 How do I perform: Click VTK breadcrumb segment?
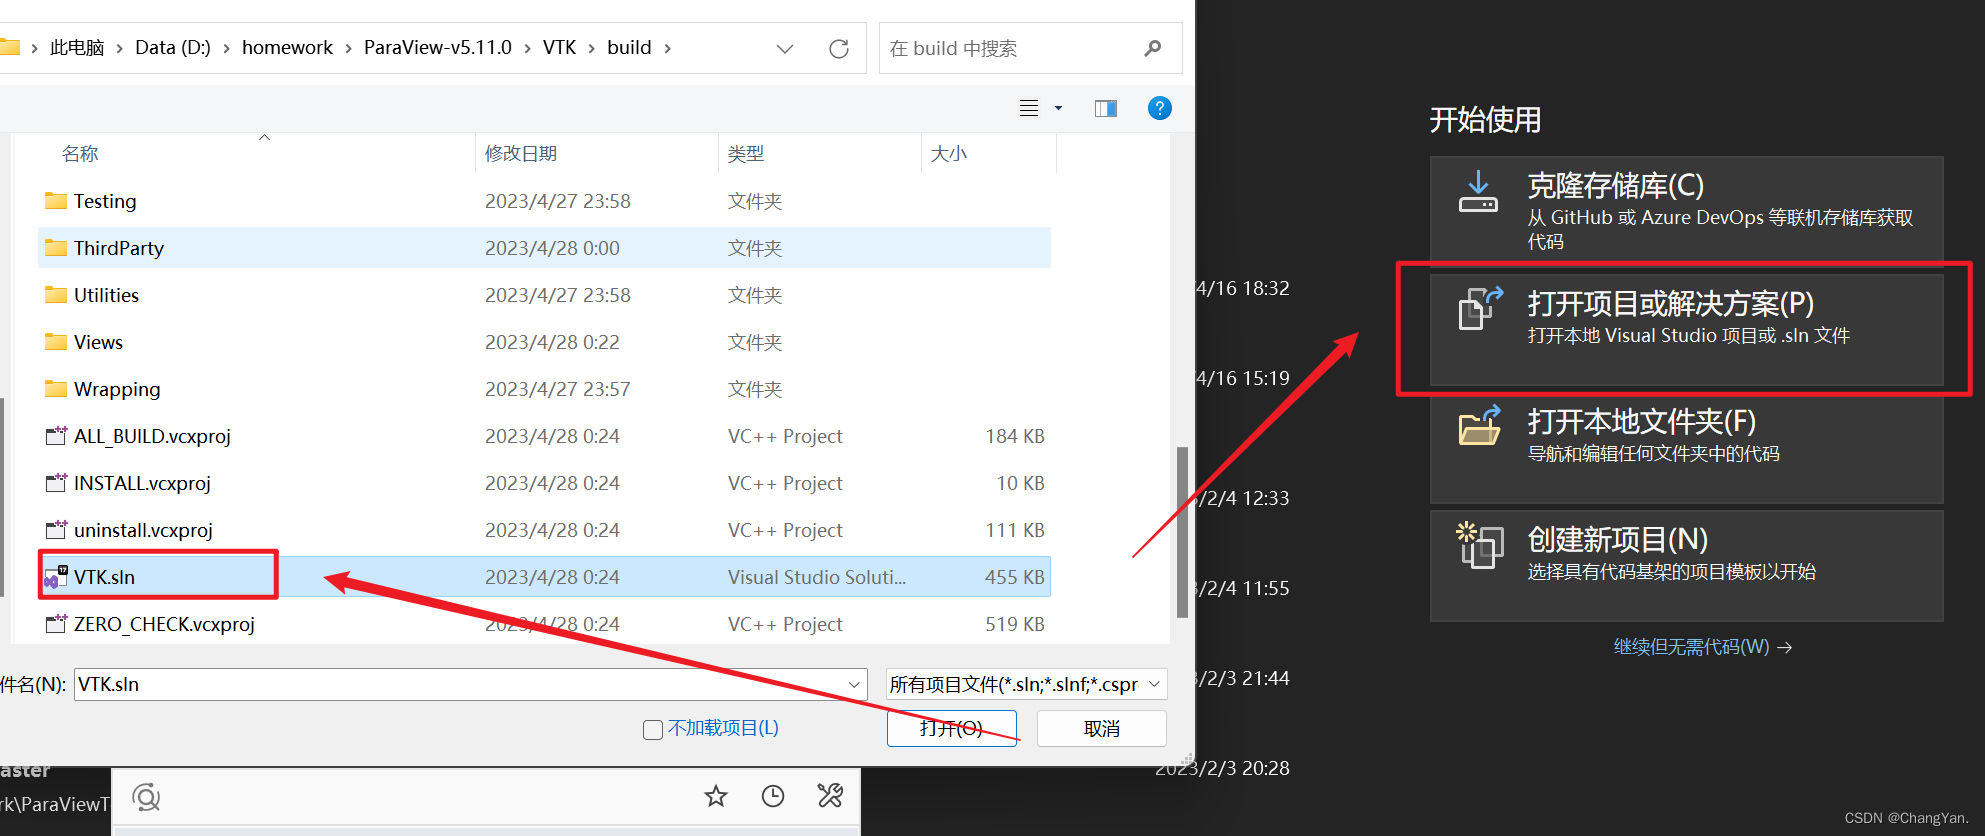click(559, 48)
